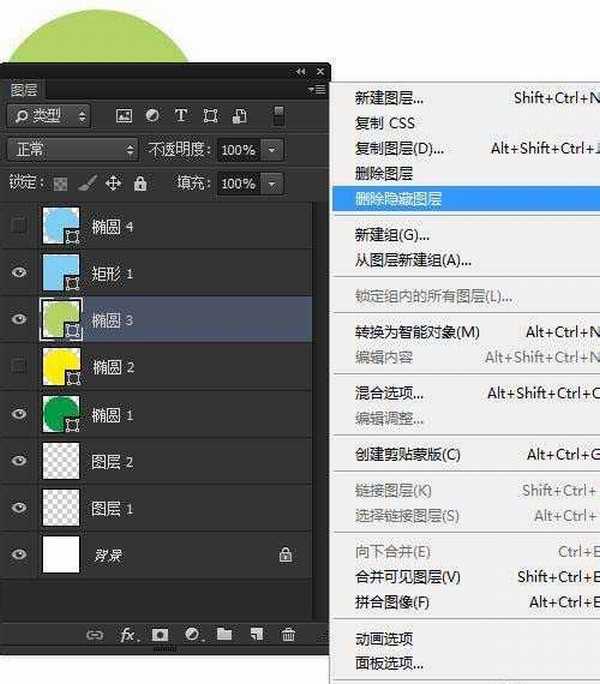Open the fx layer style button

(x=129, y=635)
